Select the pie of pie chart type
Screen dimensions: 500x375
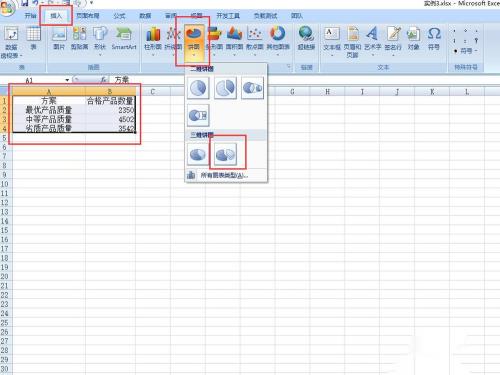tap(252, 88)
